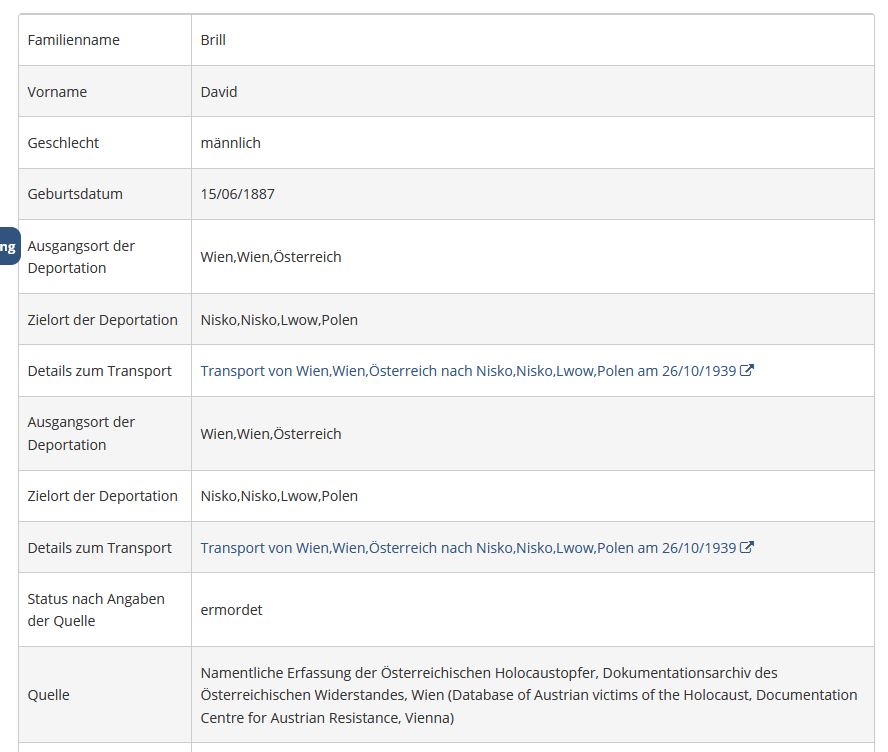Select the birth date 15/06/1887
The width and height of the screenshot is (888, 752).
point(238,194)
